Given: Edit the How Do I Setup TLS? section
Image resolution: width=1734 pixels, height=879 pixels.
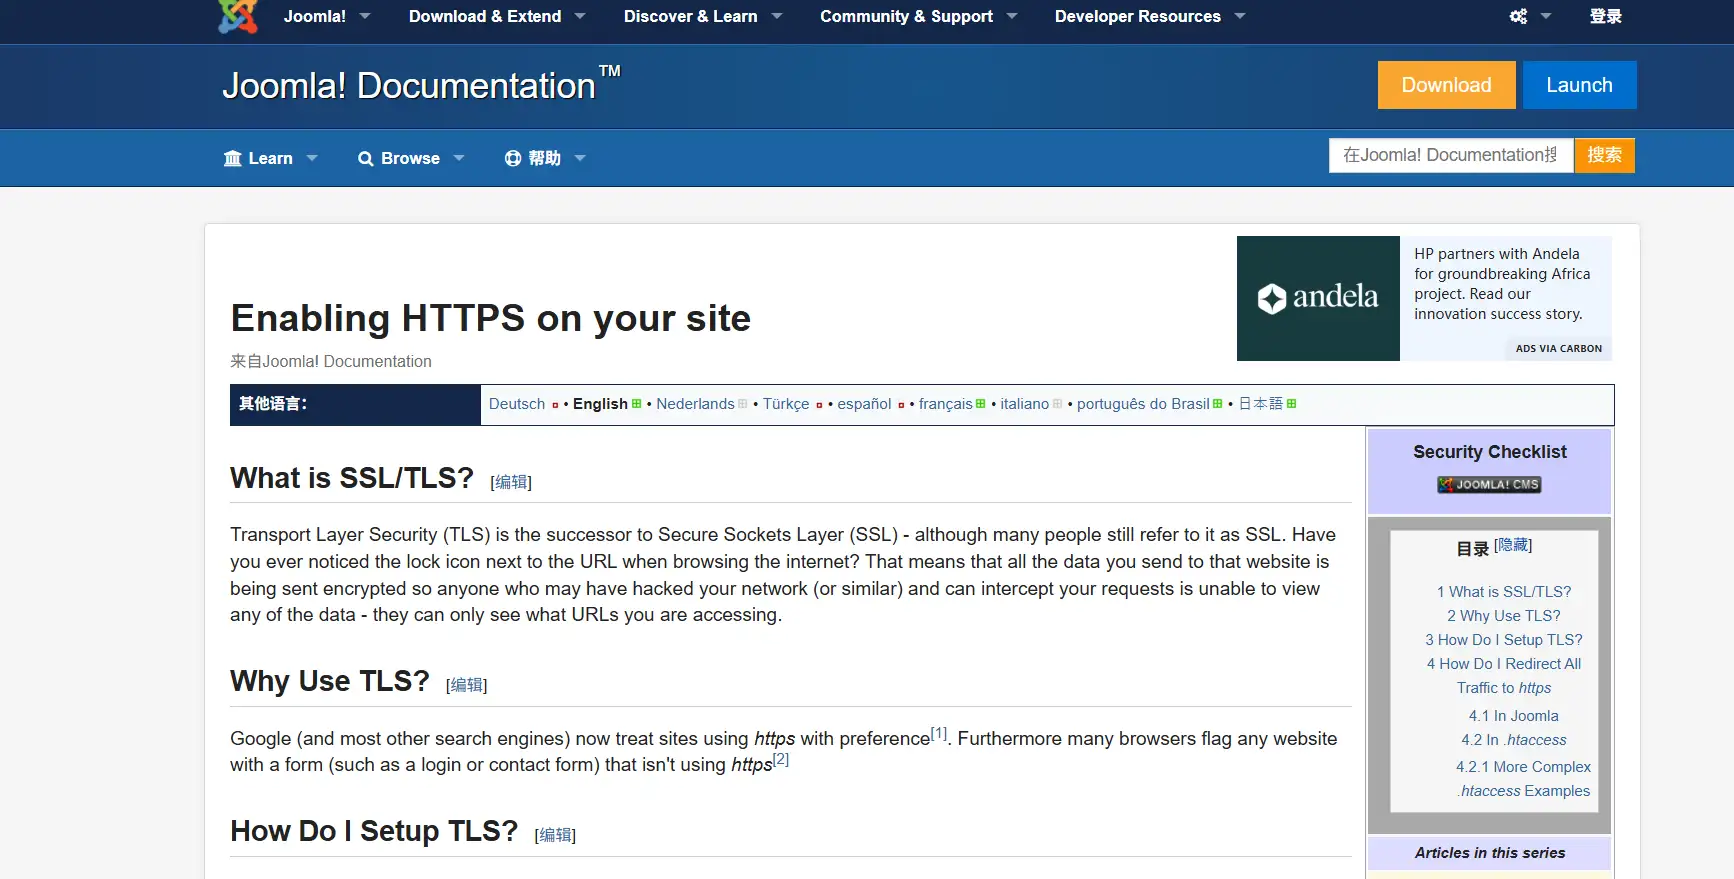Looking at the screenshot, I should tap(555, 835).
